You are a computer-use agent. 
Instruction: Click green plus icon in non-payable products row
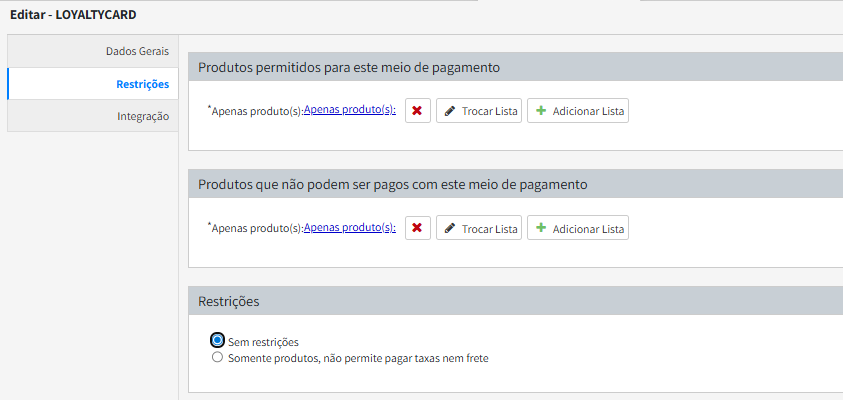542,229
